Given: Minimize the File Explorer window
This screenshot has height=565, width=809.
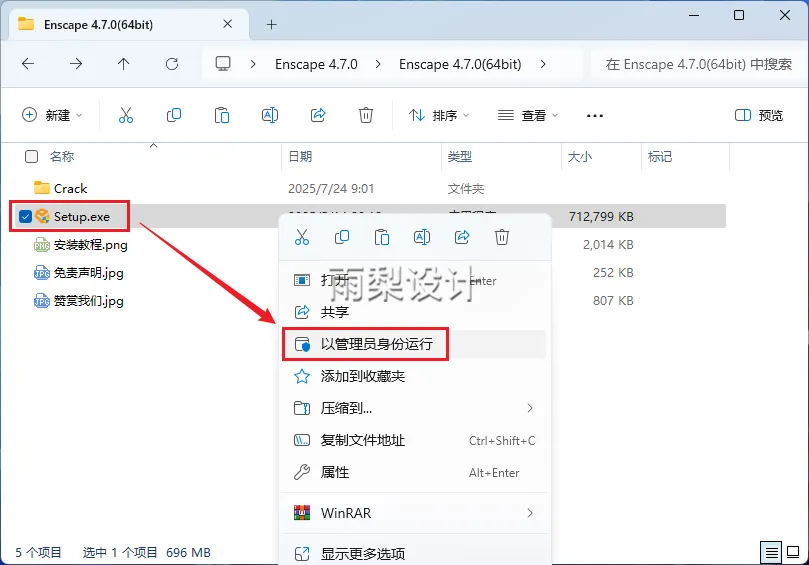Looking at the screenshot, I should point(694,15).
